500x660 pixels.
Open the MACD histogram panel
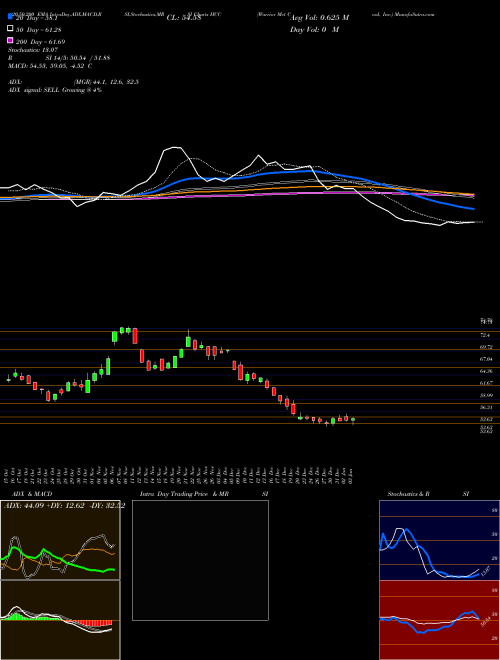coord(60,620)
